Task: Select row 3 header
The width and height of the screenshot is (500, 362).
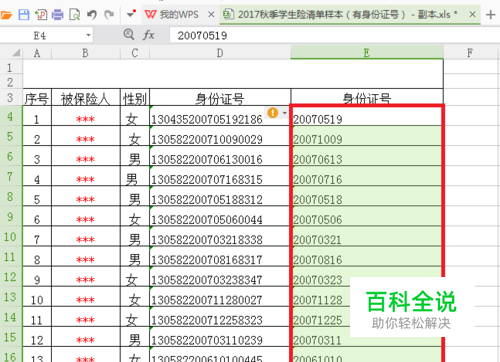Action: (x=10, y=98)
